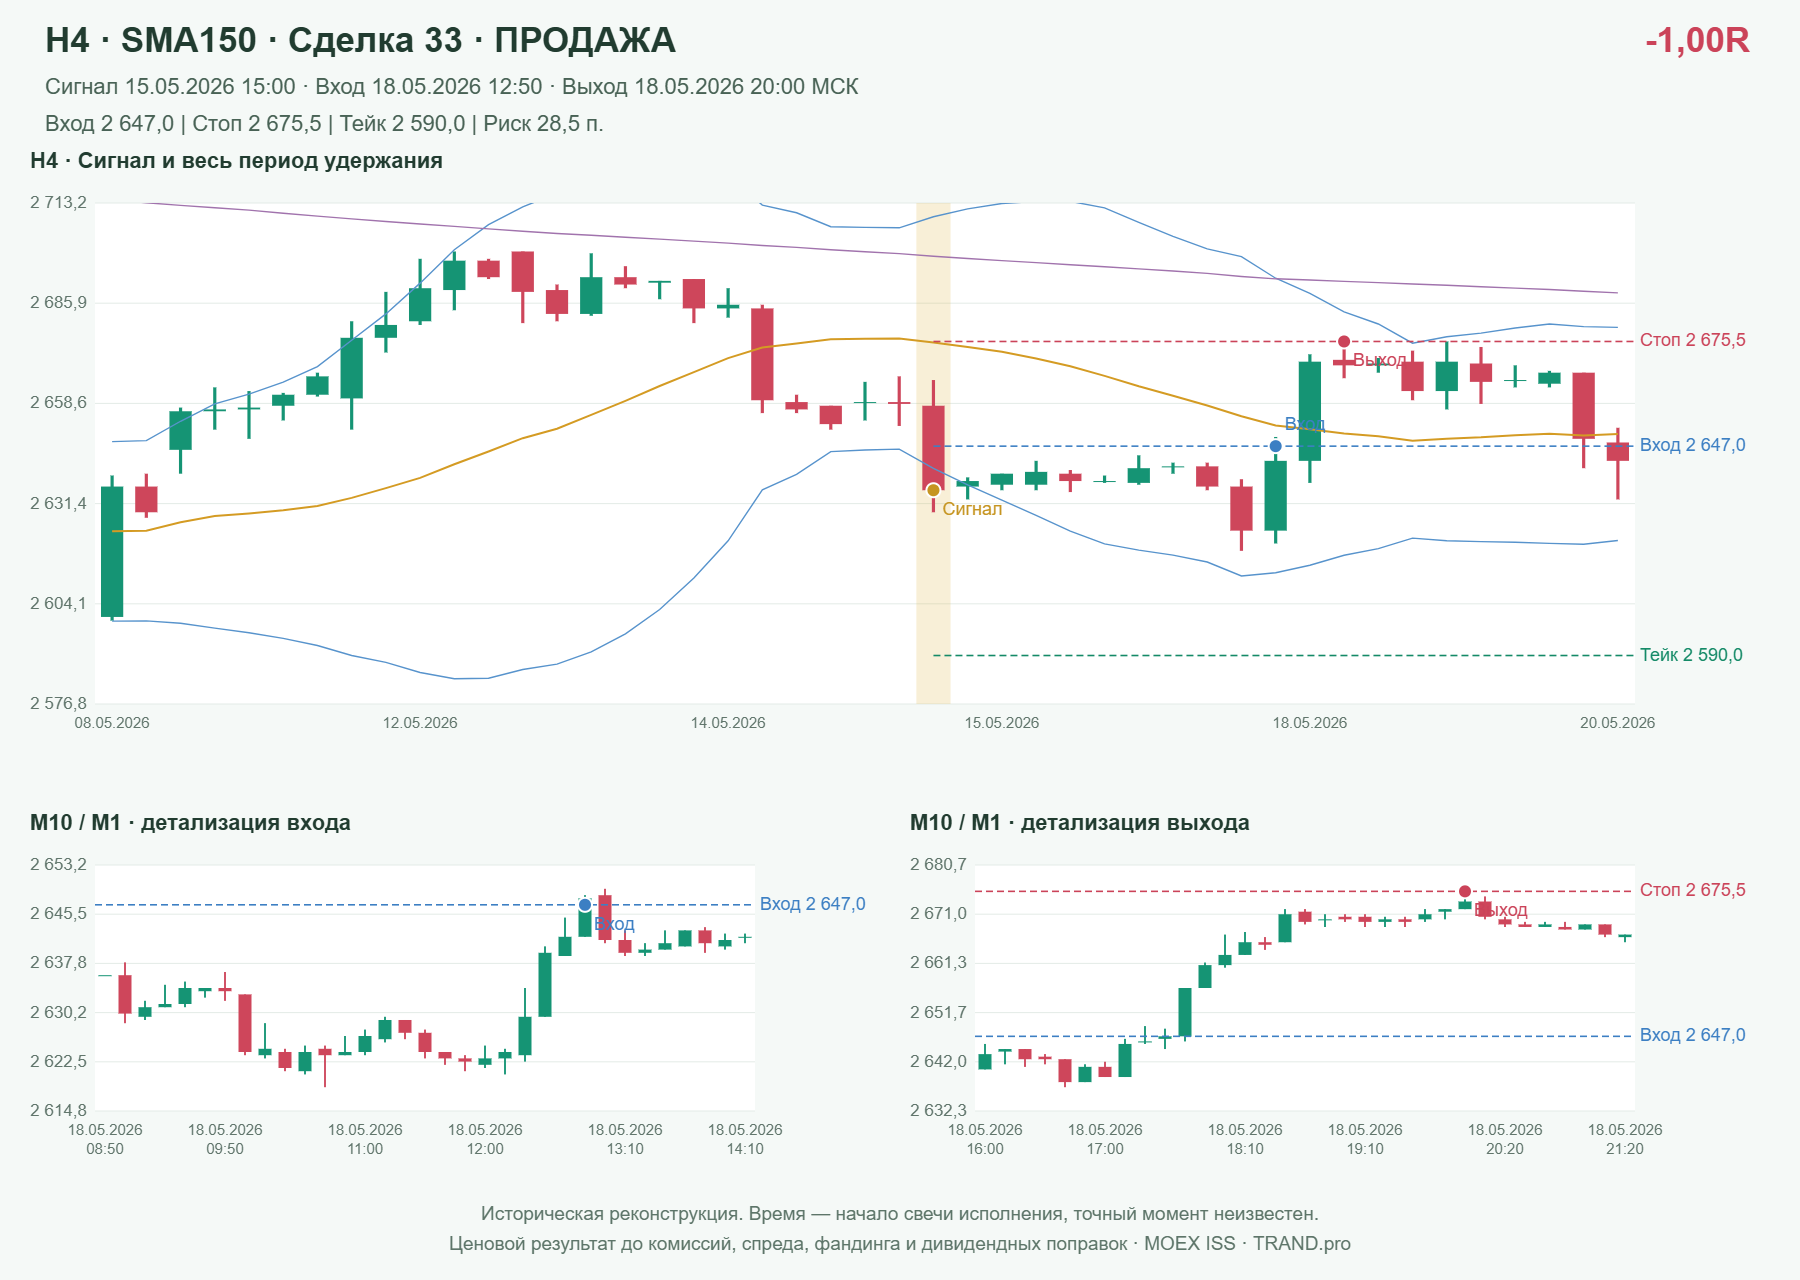The image size is (1800, 1280).
Task: Click the title 'H4 · SMA150 · Сделка 33 · ПРОДАЖА'
Action: 360,40
